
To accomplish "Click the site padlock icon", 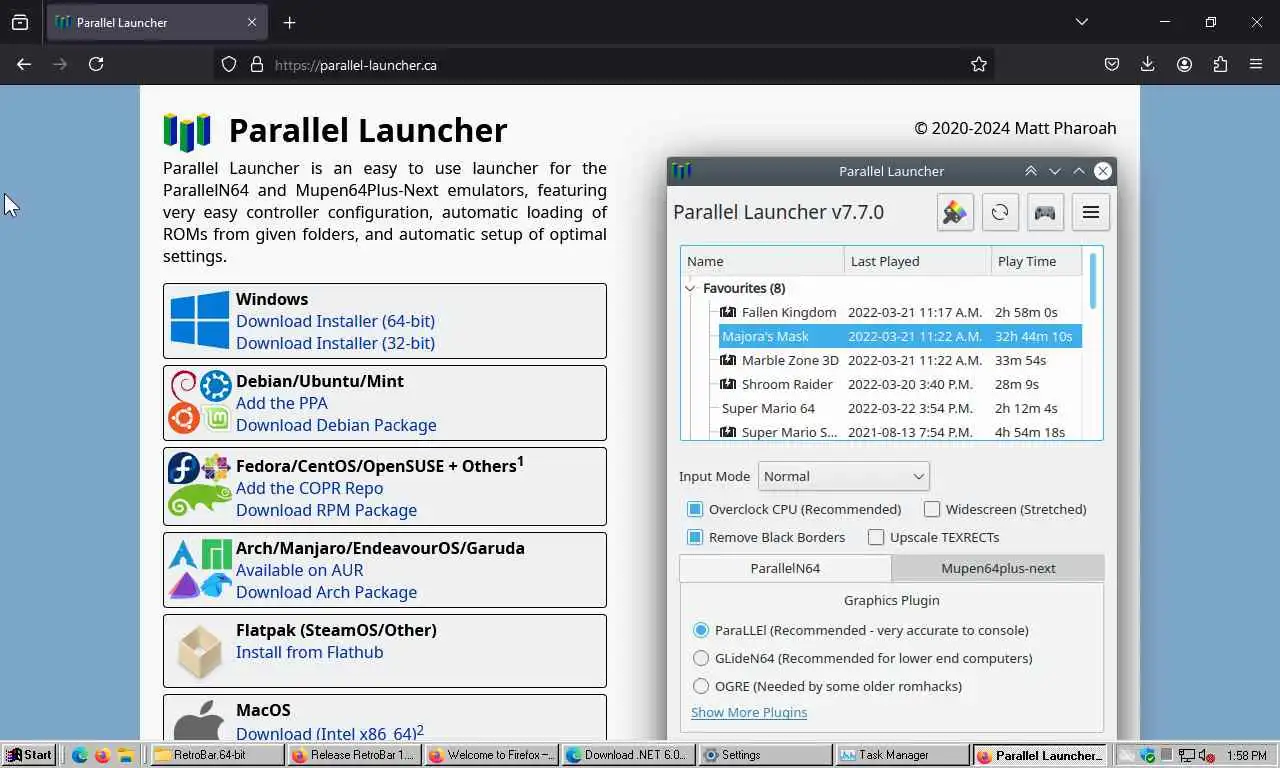I will 257,64.
